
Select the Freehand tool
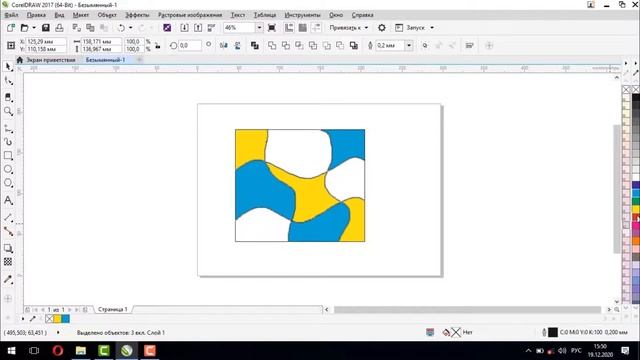tap(8, 129)
